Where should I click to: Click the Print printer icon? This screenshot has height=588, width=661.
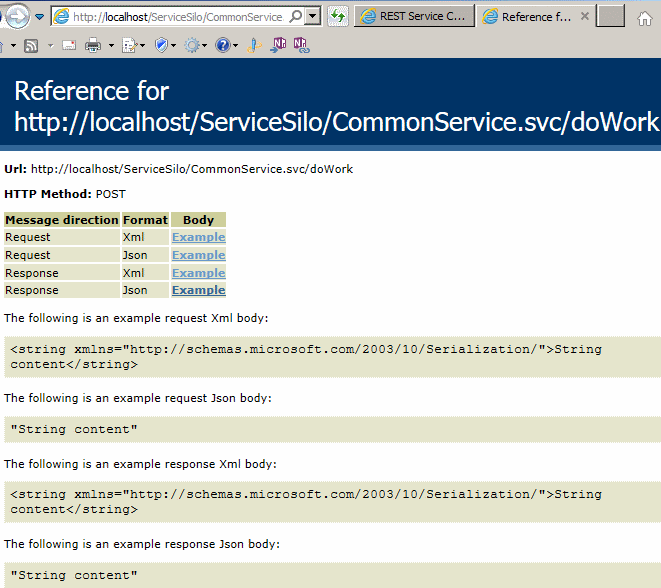click(93, 45)
